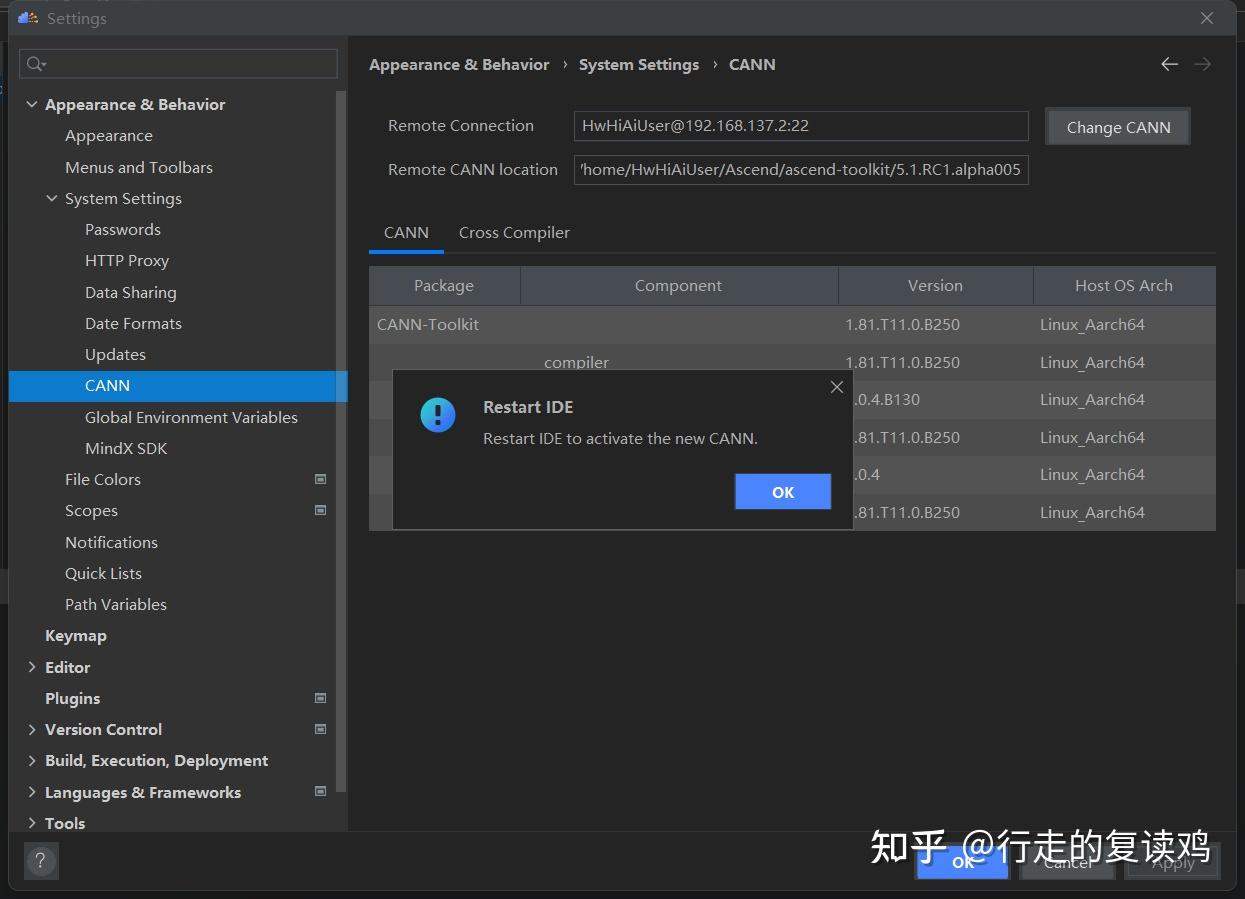Switch to the Cross Compiler tab
1245x899 pixels.
tap(514, 232)
